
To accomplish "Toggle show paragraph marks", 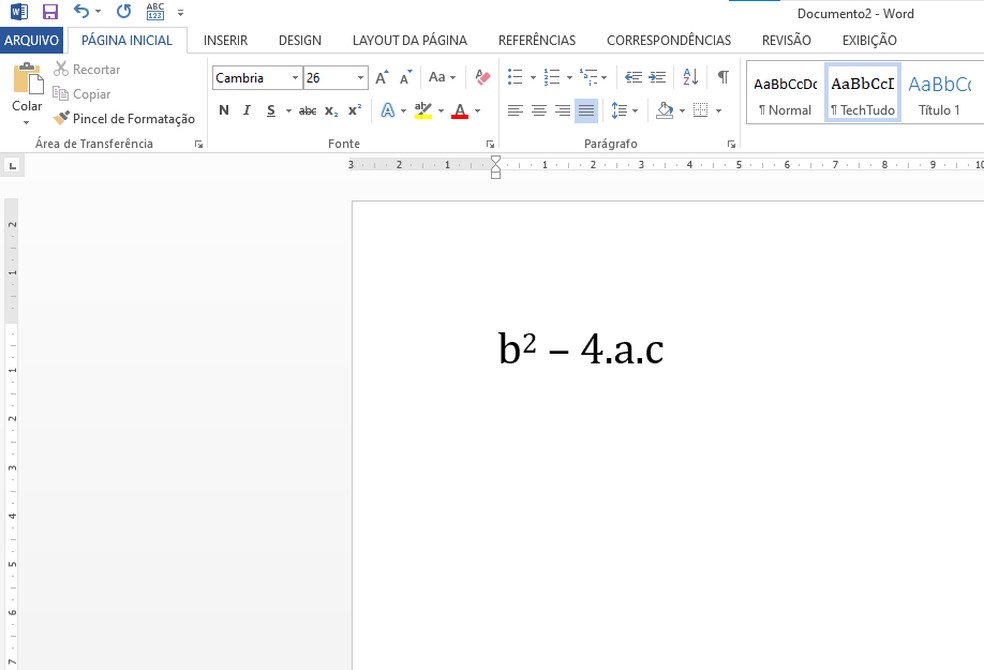I will coord(723,78).
